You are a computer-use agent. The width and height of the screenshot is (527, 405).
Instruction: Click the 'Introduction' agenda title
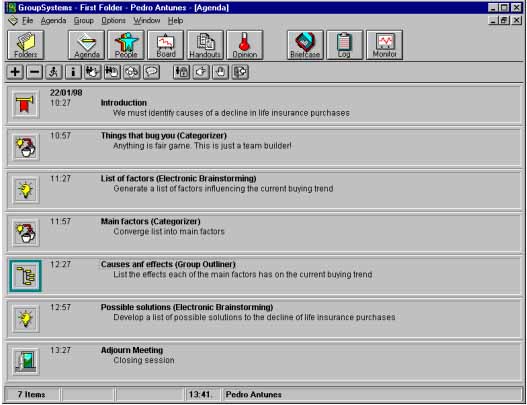coord(124,103)
